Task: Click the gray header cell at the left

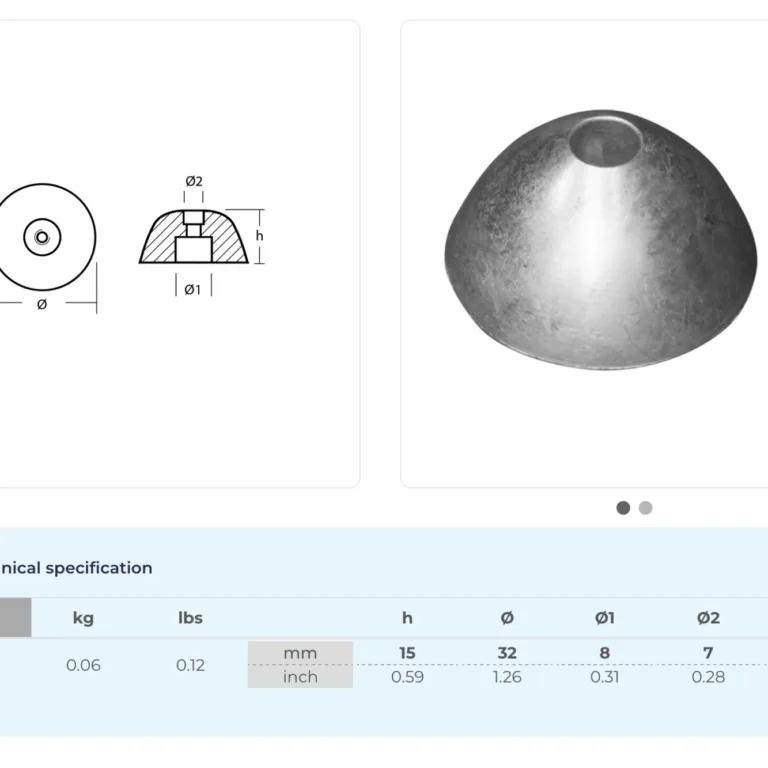Action: [14, 618]
